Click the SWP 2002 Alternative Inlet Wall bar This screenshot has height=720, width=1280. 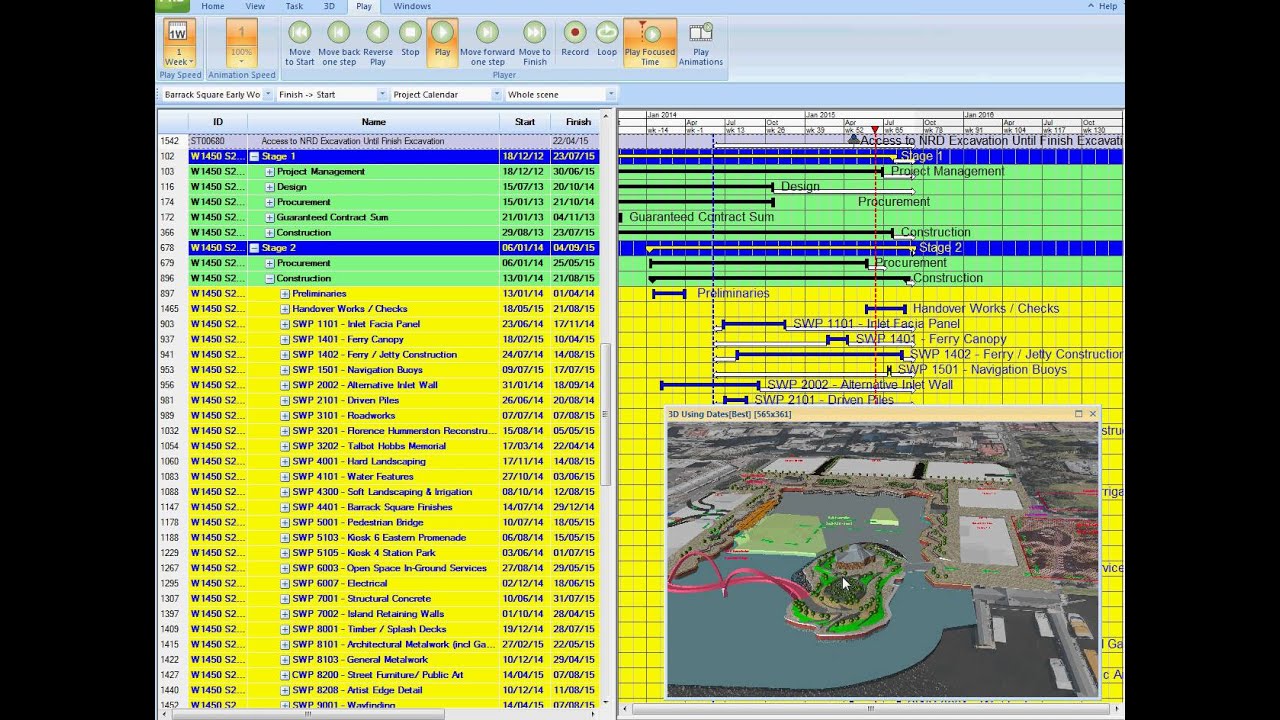[x=710, y=385]
